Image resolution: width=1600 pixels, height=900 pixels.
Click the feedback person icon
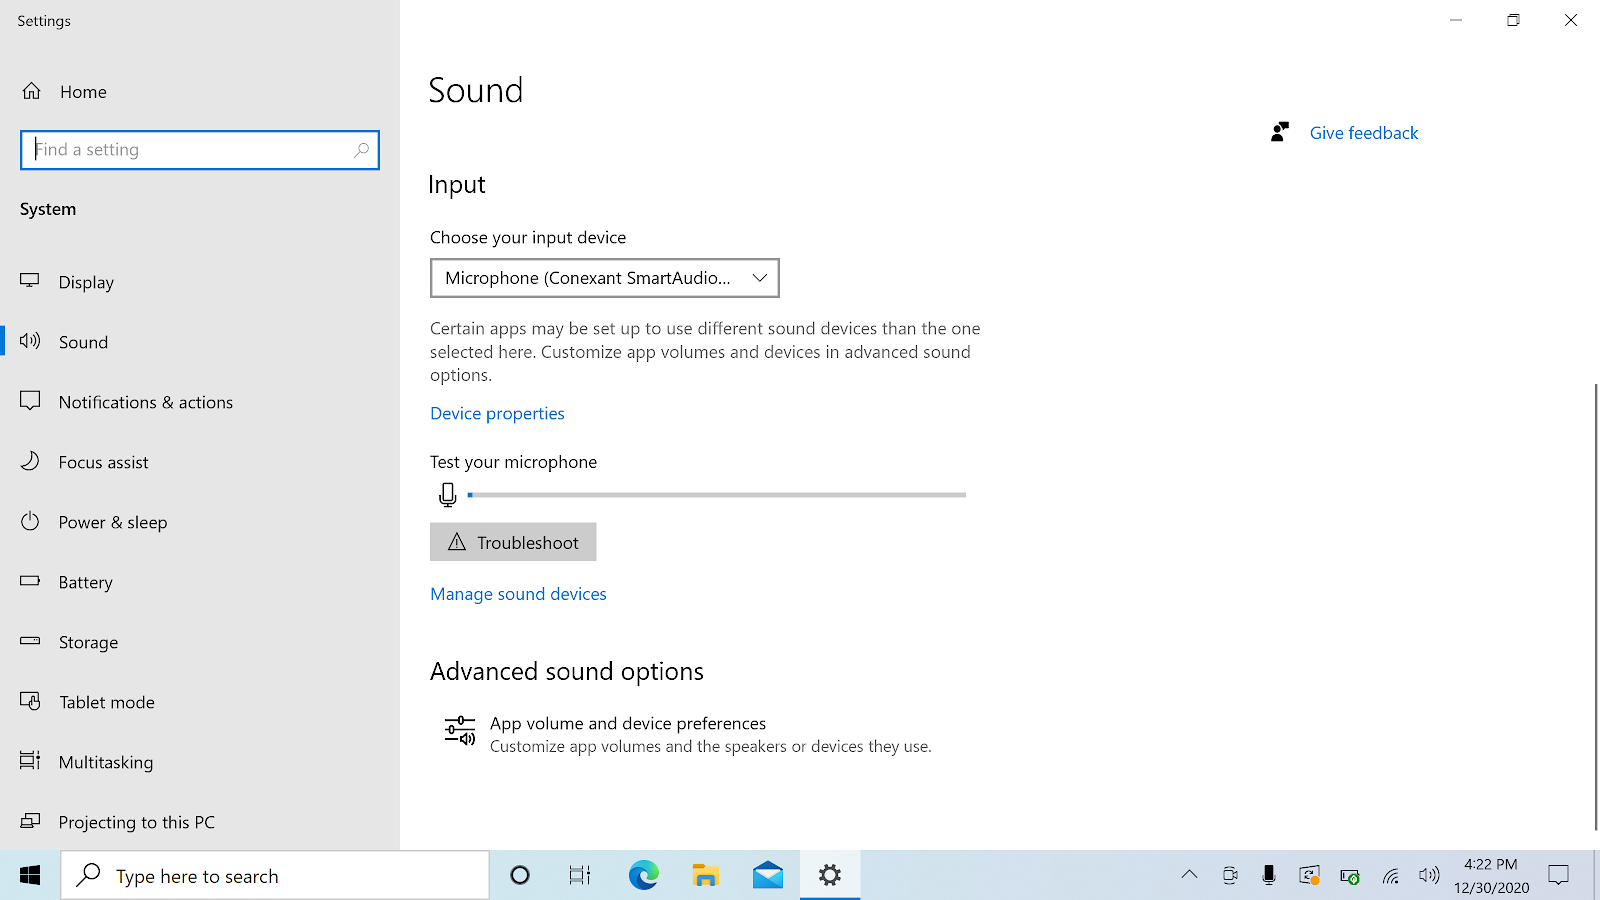(1280, 132)
